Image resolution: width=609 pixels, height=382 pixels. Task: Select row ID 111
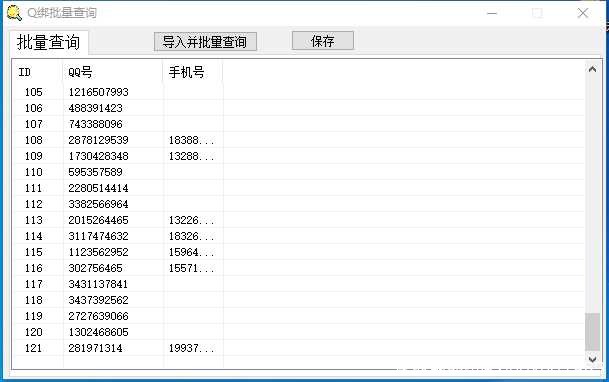[34, 188]
